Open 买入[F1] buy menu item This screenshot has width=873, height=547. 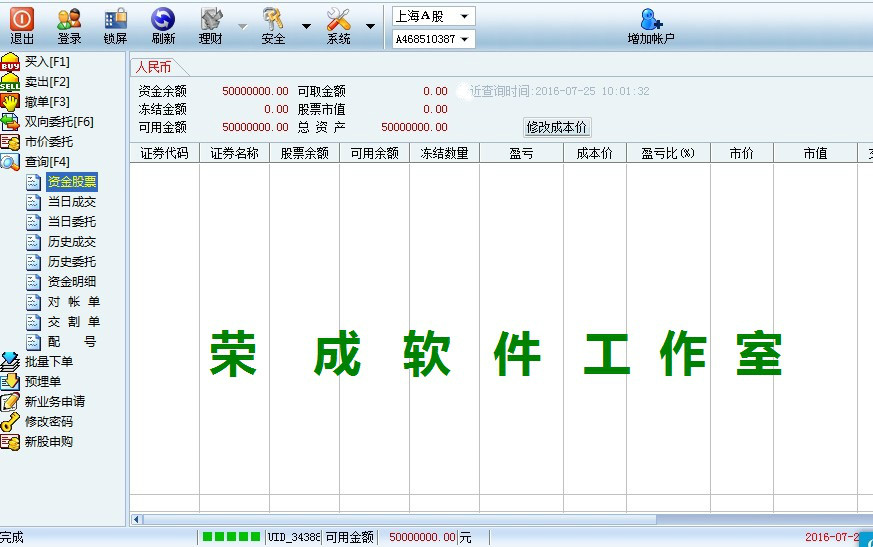coord(47,62)
